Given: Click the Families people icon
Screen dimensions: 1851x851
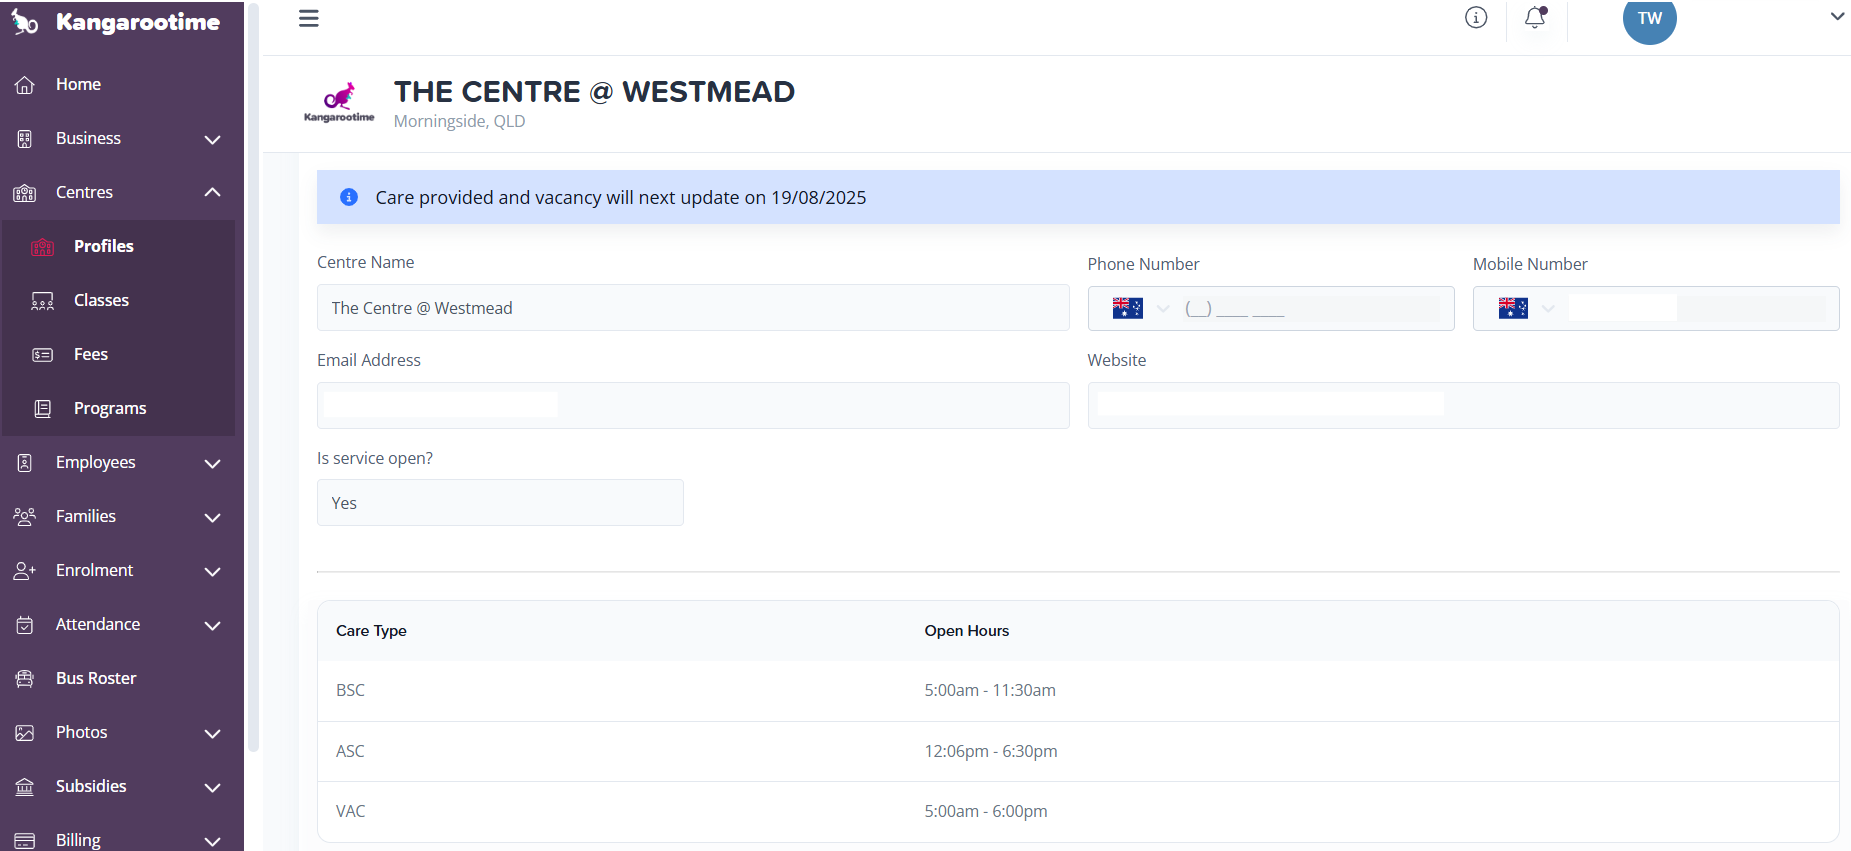Looking at the screenshot, I should point(25,517).
